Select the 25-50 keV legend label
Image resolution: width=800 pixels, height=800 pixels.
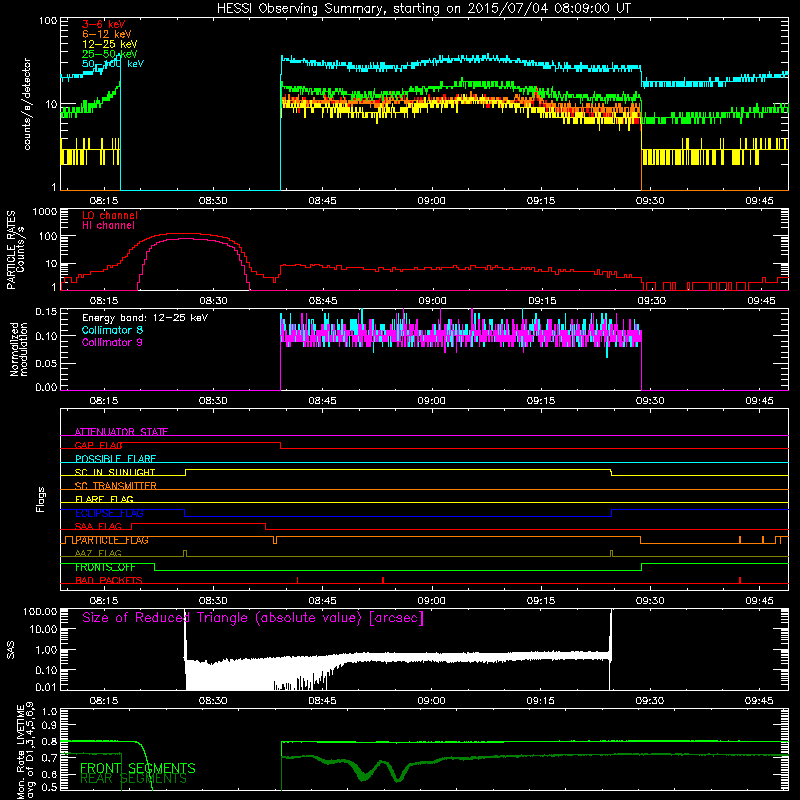click(x=110, y=54)
